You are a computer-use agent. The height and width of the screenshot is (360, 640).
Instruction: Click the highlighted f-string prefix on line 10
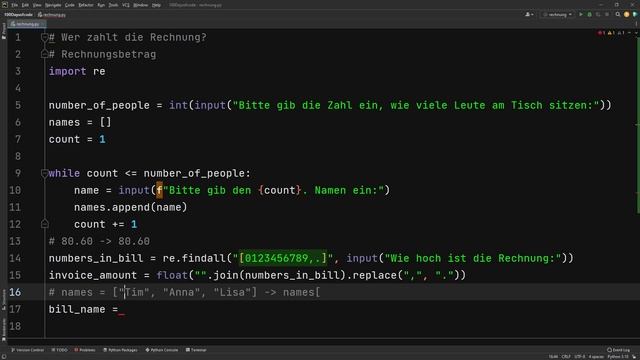point(159,190)
